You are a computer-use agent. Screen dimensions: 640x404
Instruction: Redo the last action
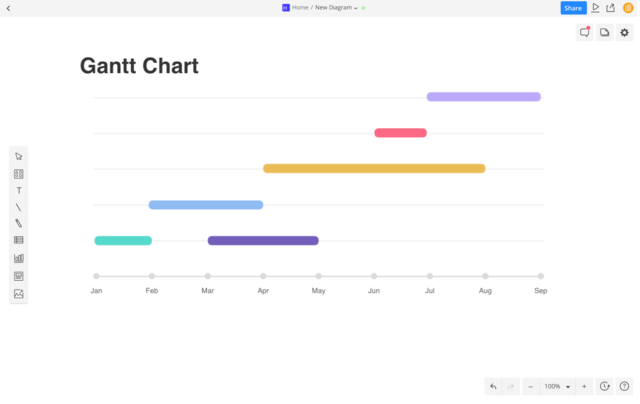point(511,386)
